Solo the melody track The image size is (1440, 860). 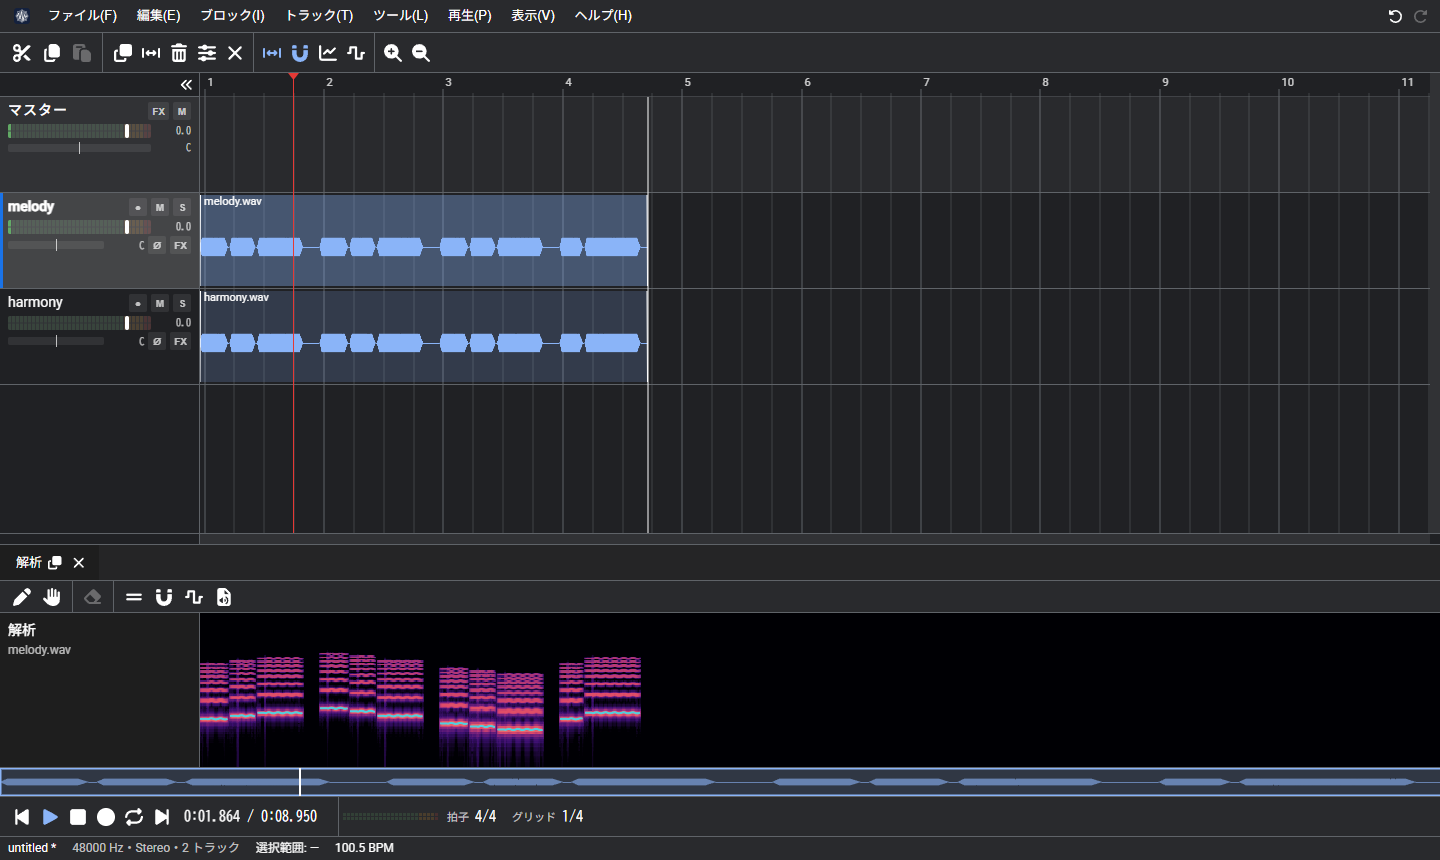coord(182,207)
